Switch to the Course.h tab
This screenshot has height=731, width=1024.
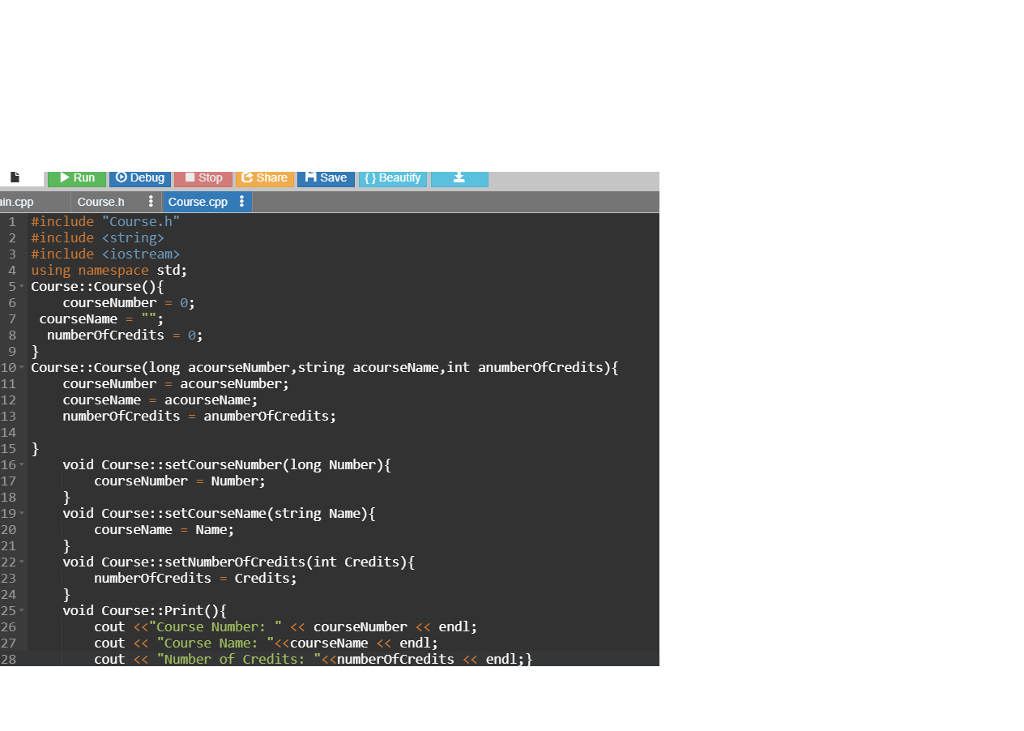coord(101,202)
